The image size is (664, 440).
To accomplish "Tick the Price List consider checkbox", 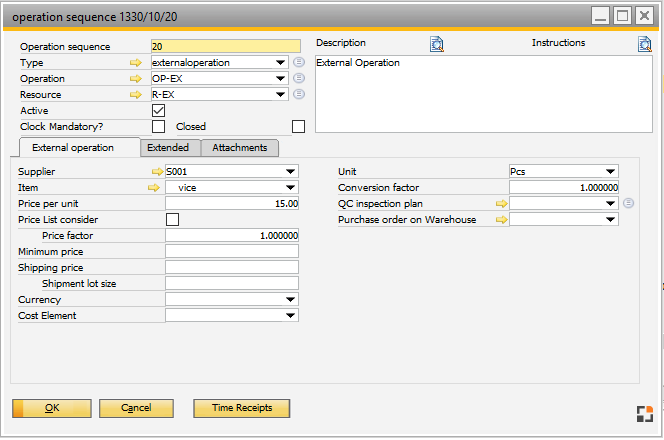I will pyautogui.click(x=172, y=219).
